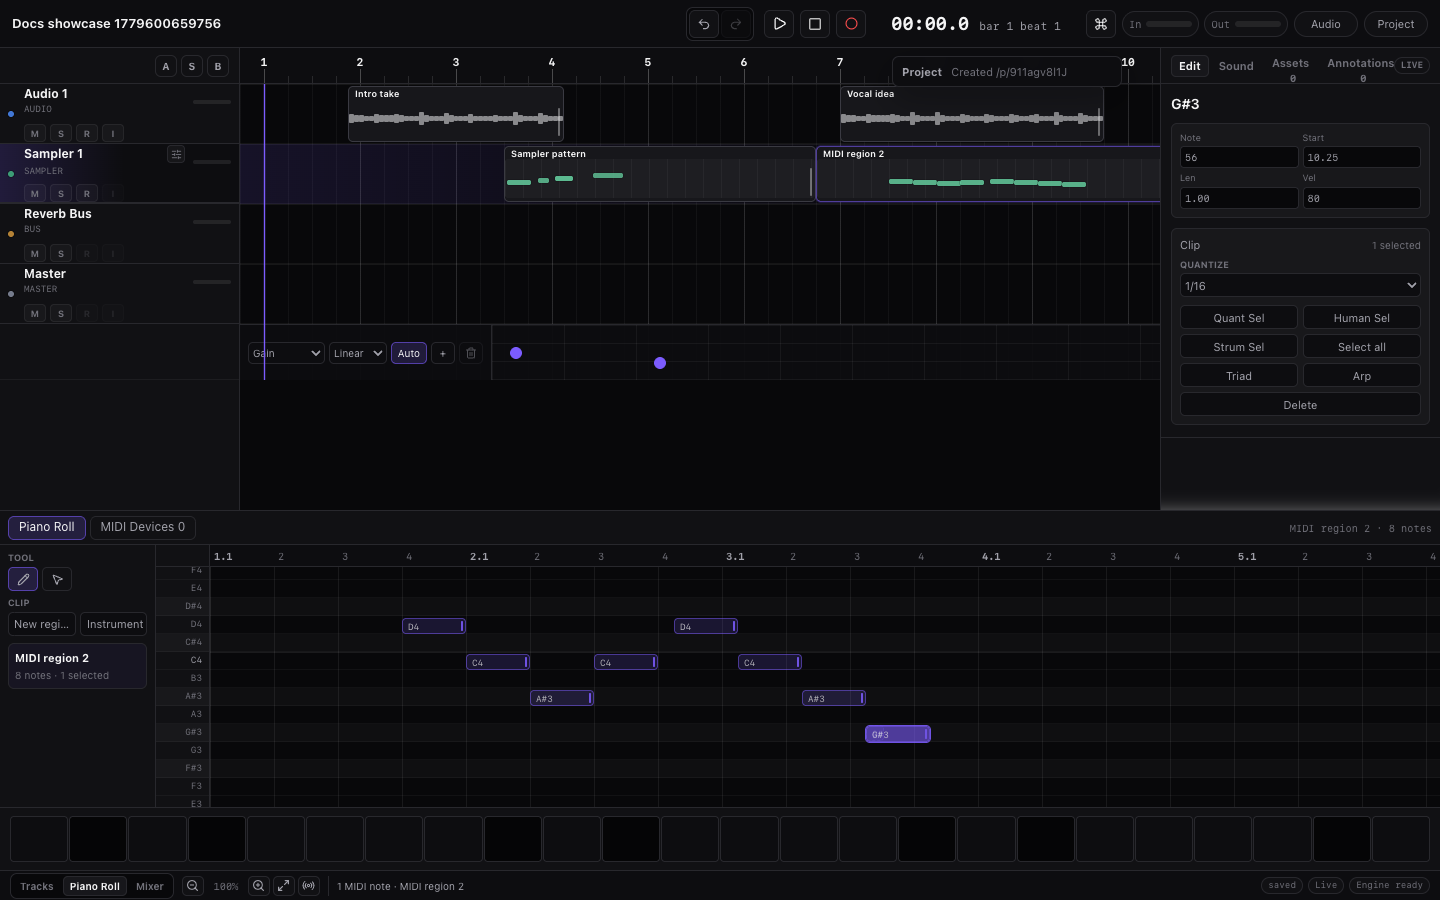Click the Reverb Bus volume slider
Screen dimensions: 1440x900
pyautogui.click(x=212, y=222)
